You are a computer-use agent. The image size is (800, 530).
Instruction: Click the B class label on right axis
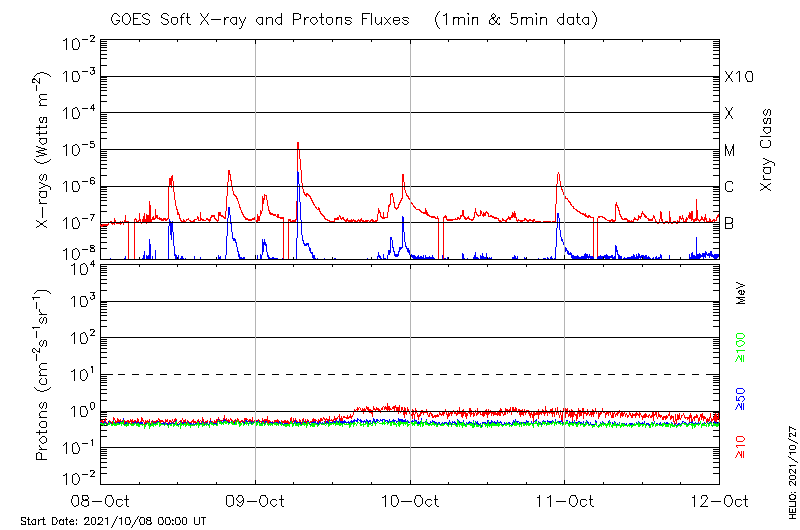click(x=729, y=223)
